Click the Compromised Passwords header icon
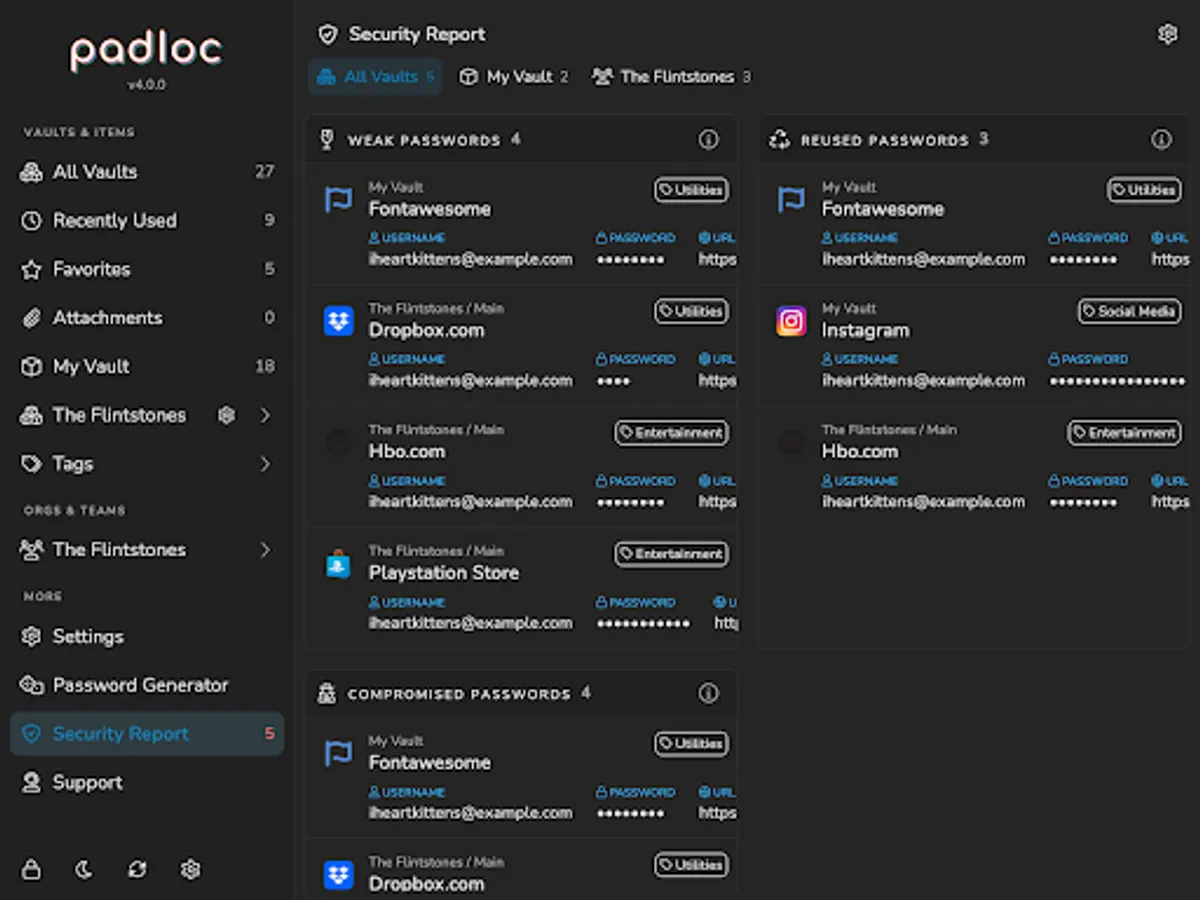This screenshot has height=900, width=1200. coord(326,693)
